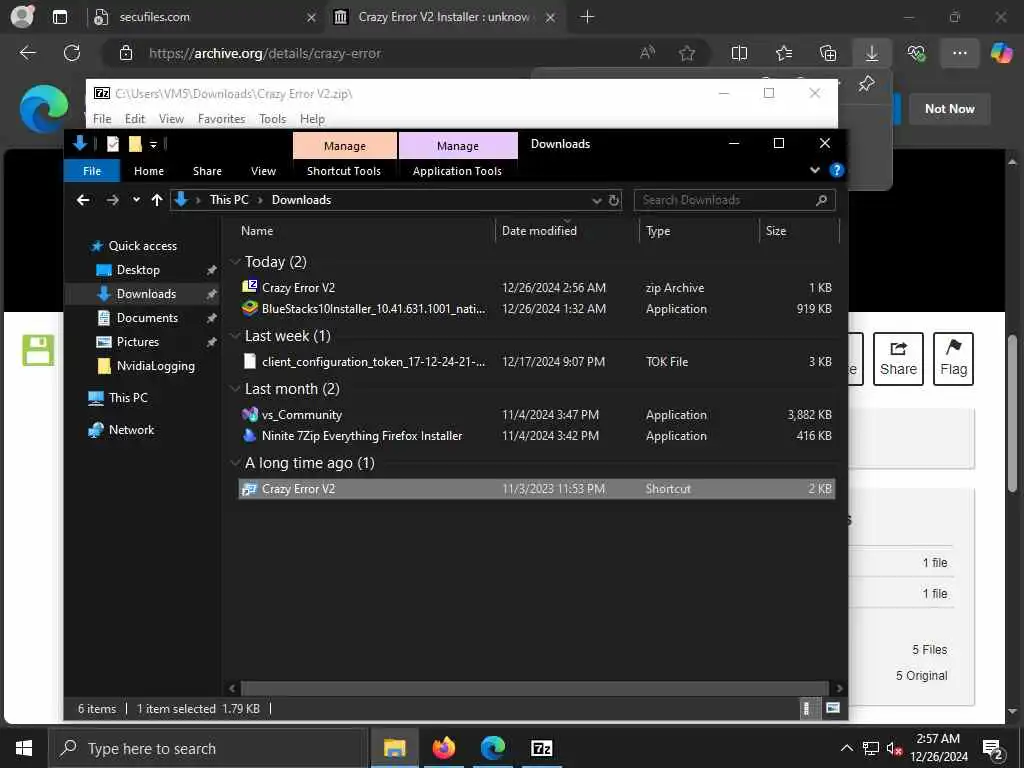The height and width of the screenshot is (768, 1024).
Task: Click Not Now button
Action: 949,109
